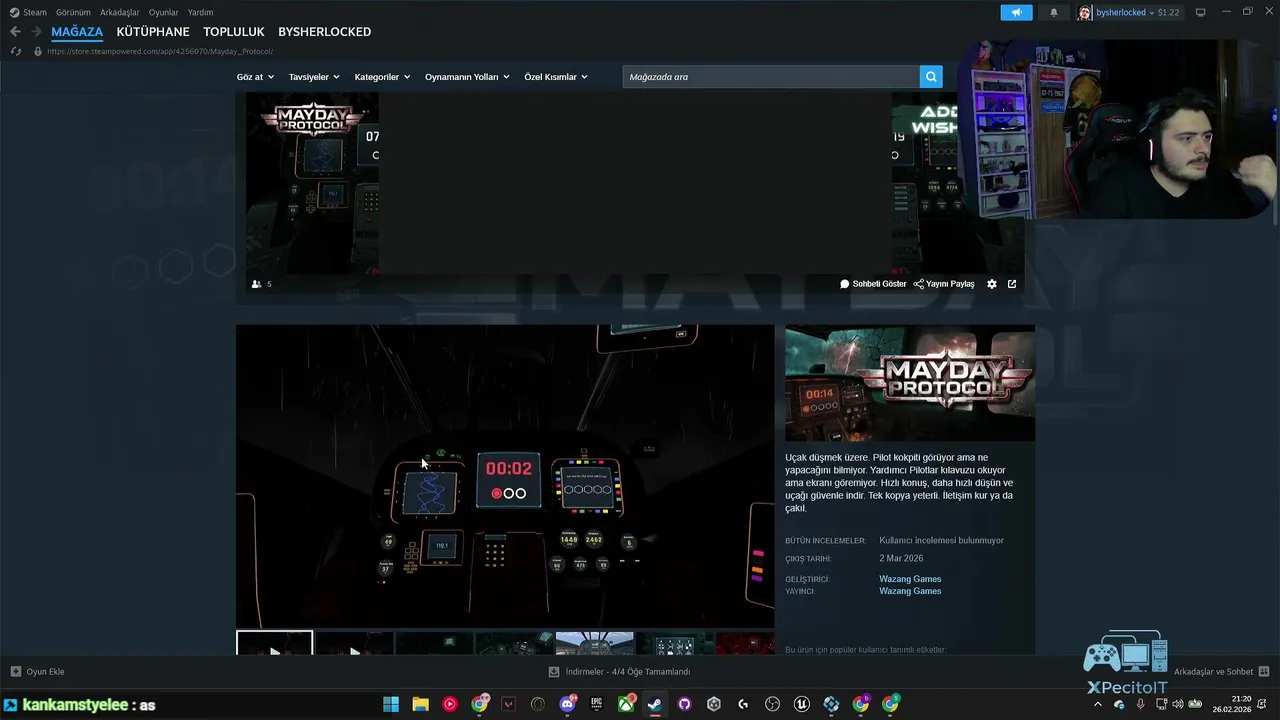The image size is (1280, 720).
Task: Click the Mayday Protocol capsule image
Action: point(910,383)
